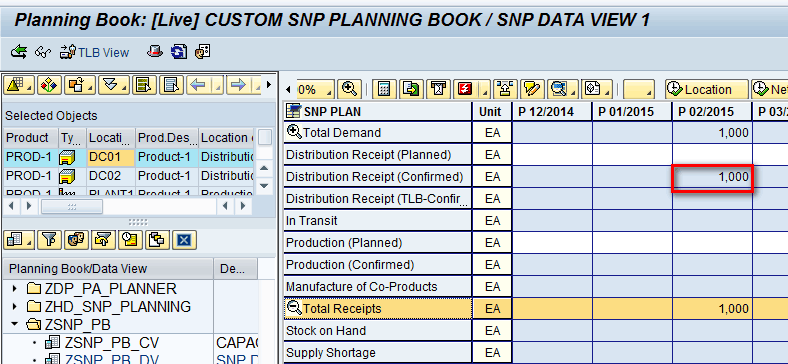The image size is (788, 364).
Task: Click the P 12/2014 column header
Action: pyautogui.click(x=552, y=111)
